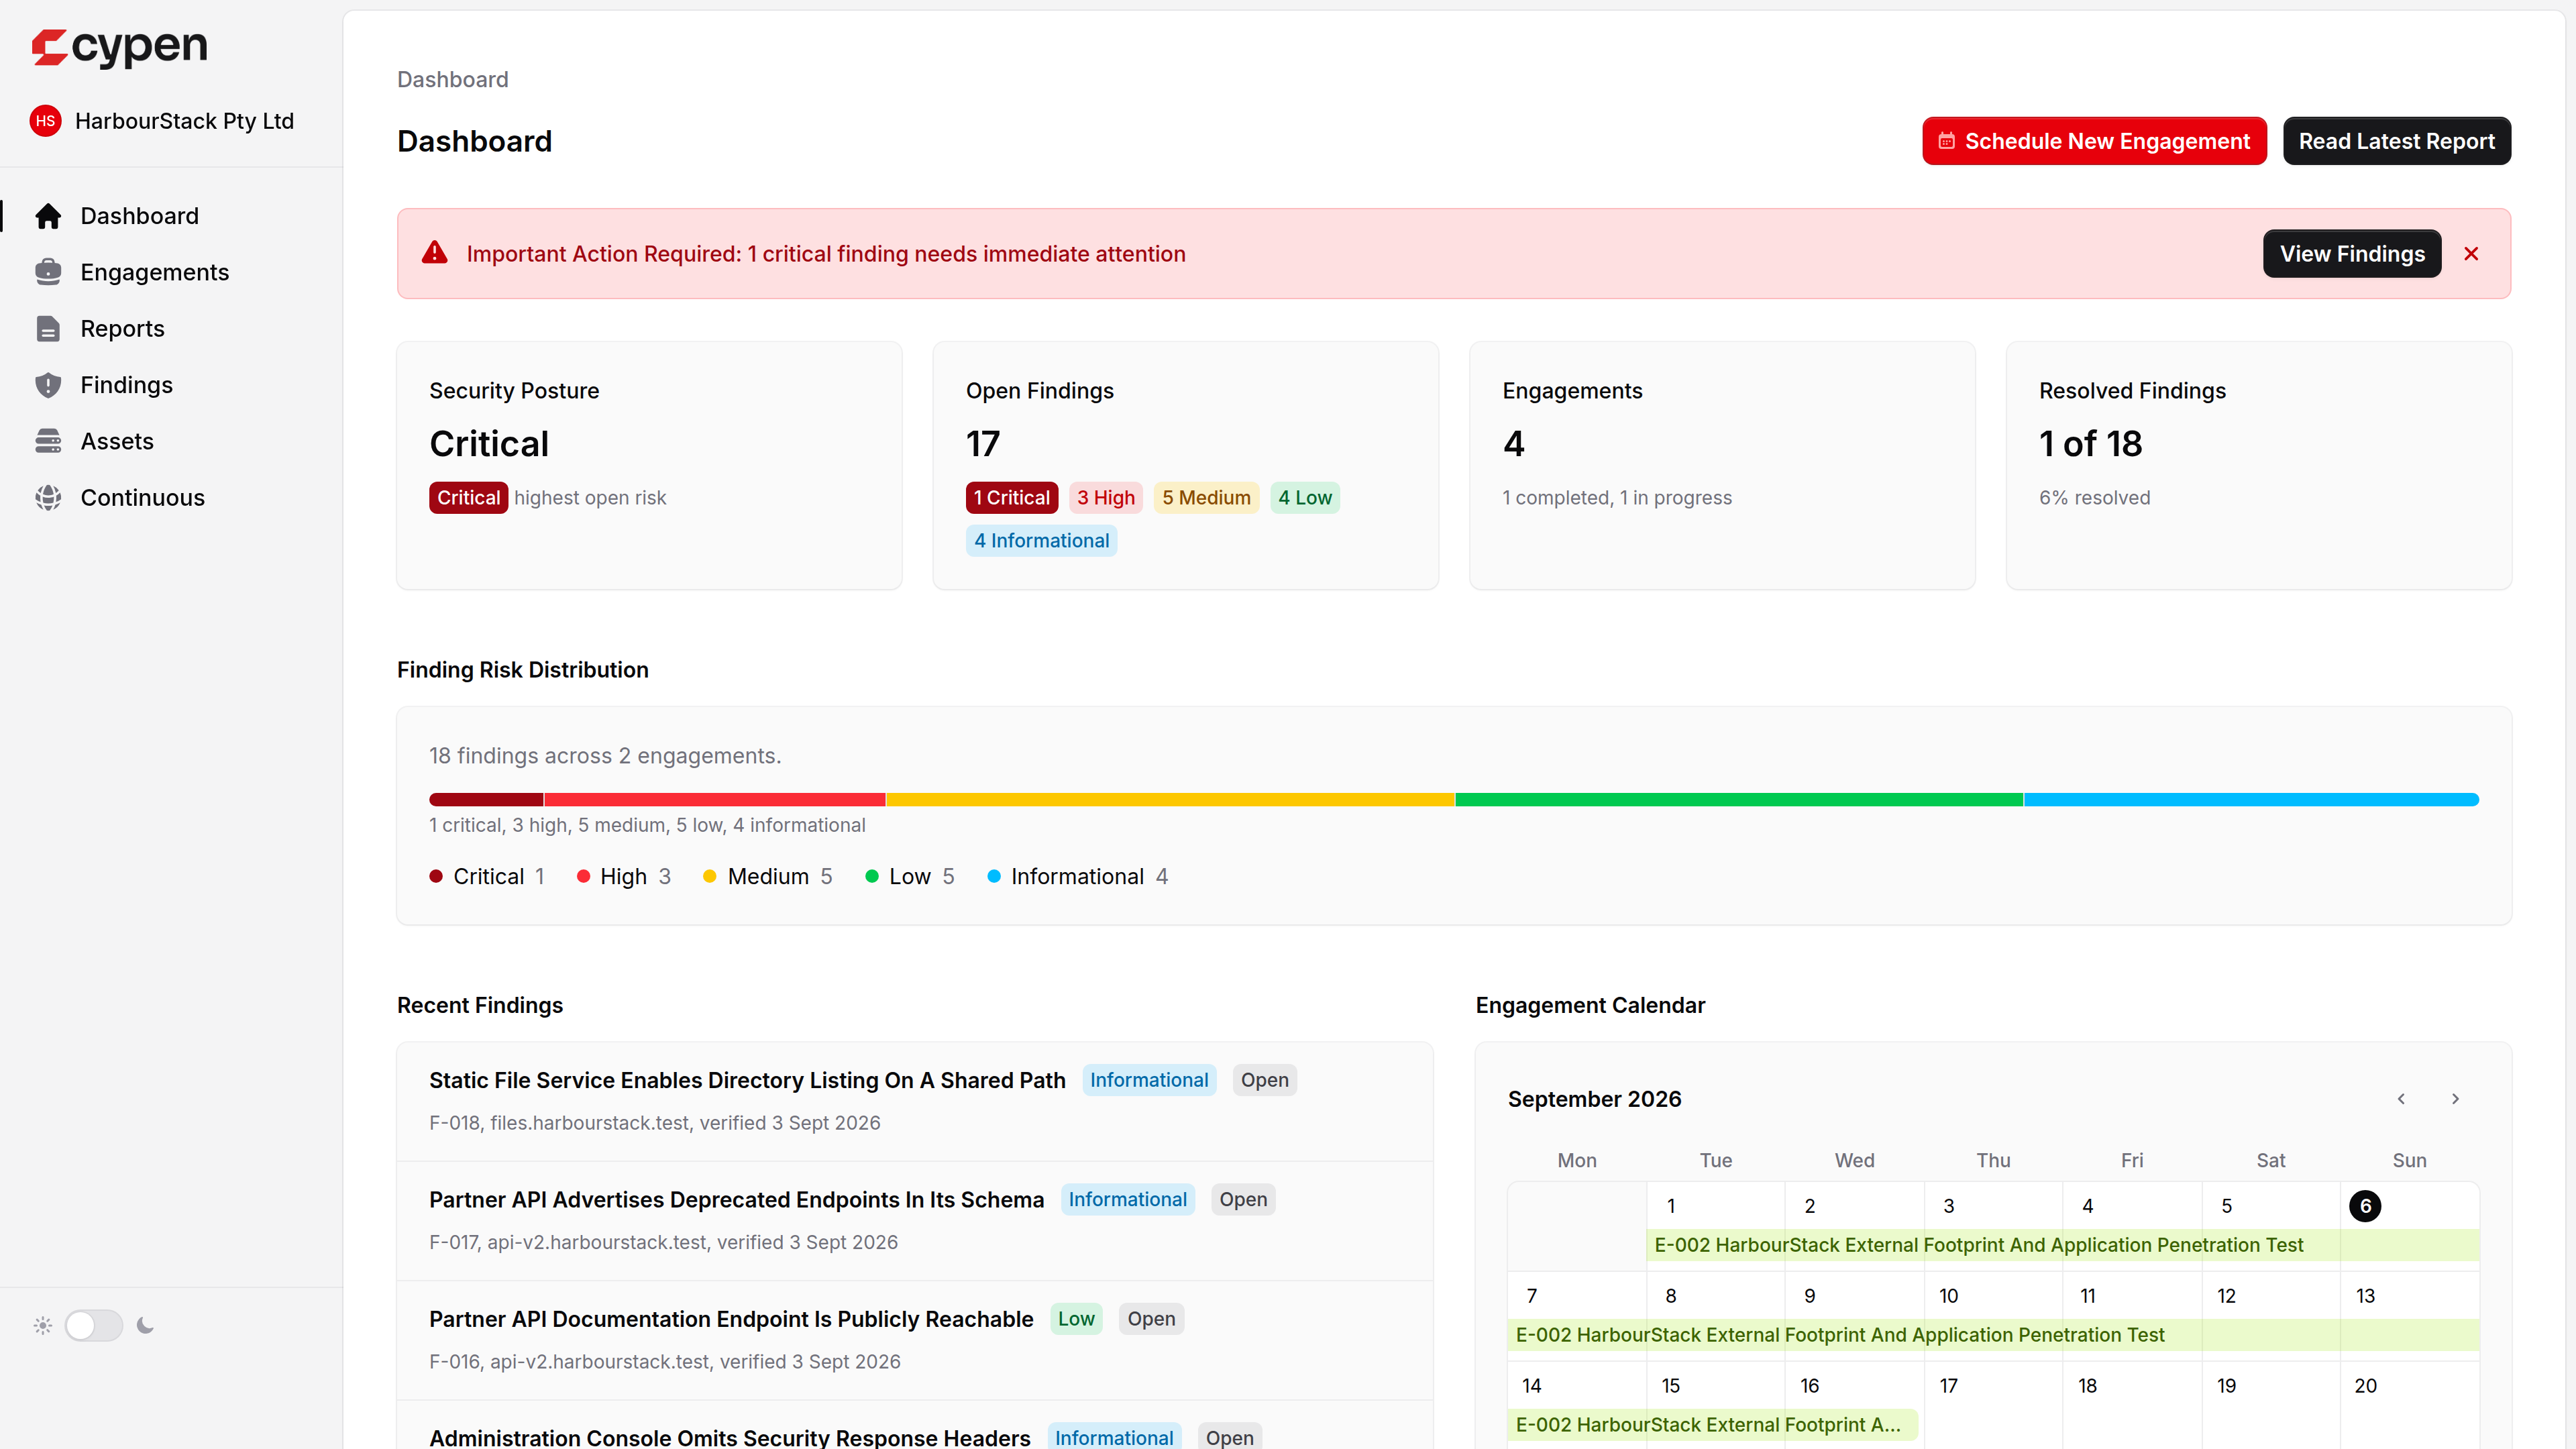Click Schedule New Engagement button

click(2094, 141)
